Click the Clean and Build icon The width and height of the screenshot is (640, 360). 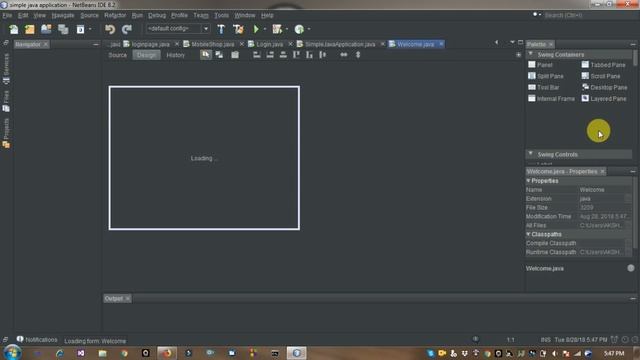(x=238, y=29)
